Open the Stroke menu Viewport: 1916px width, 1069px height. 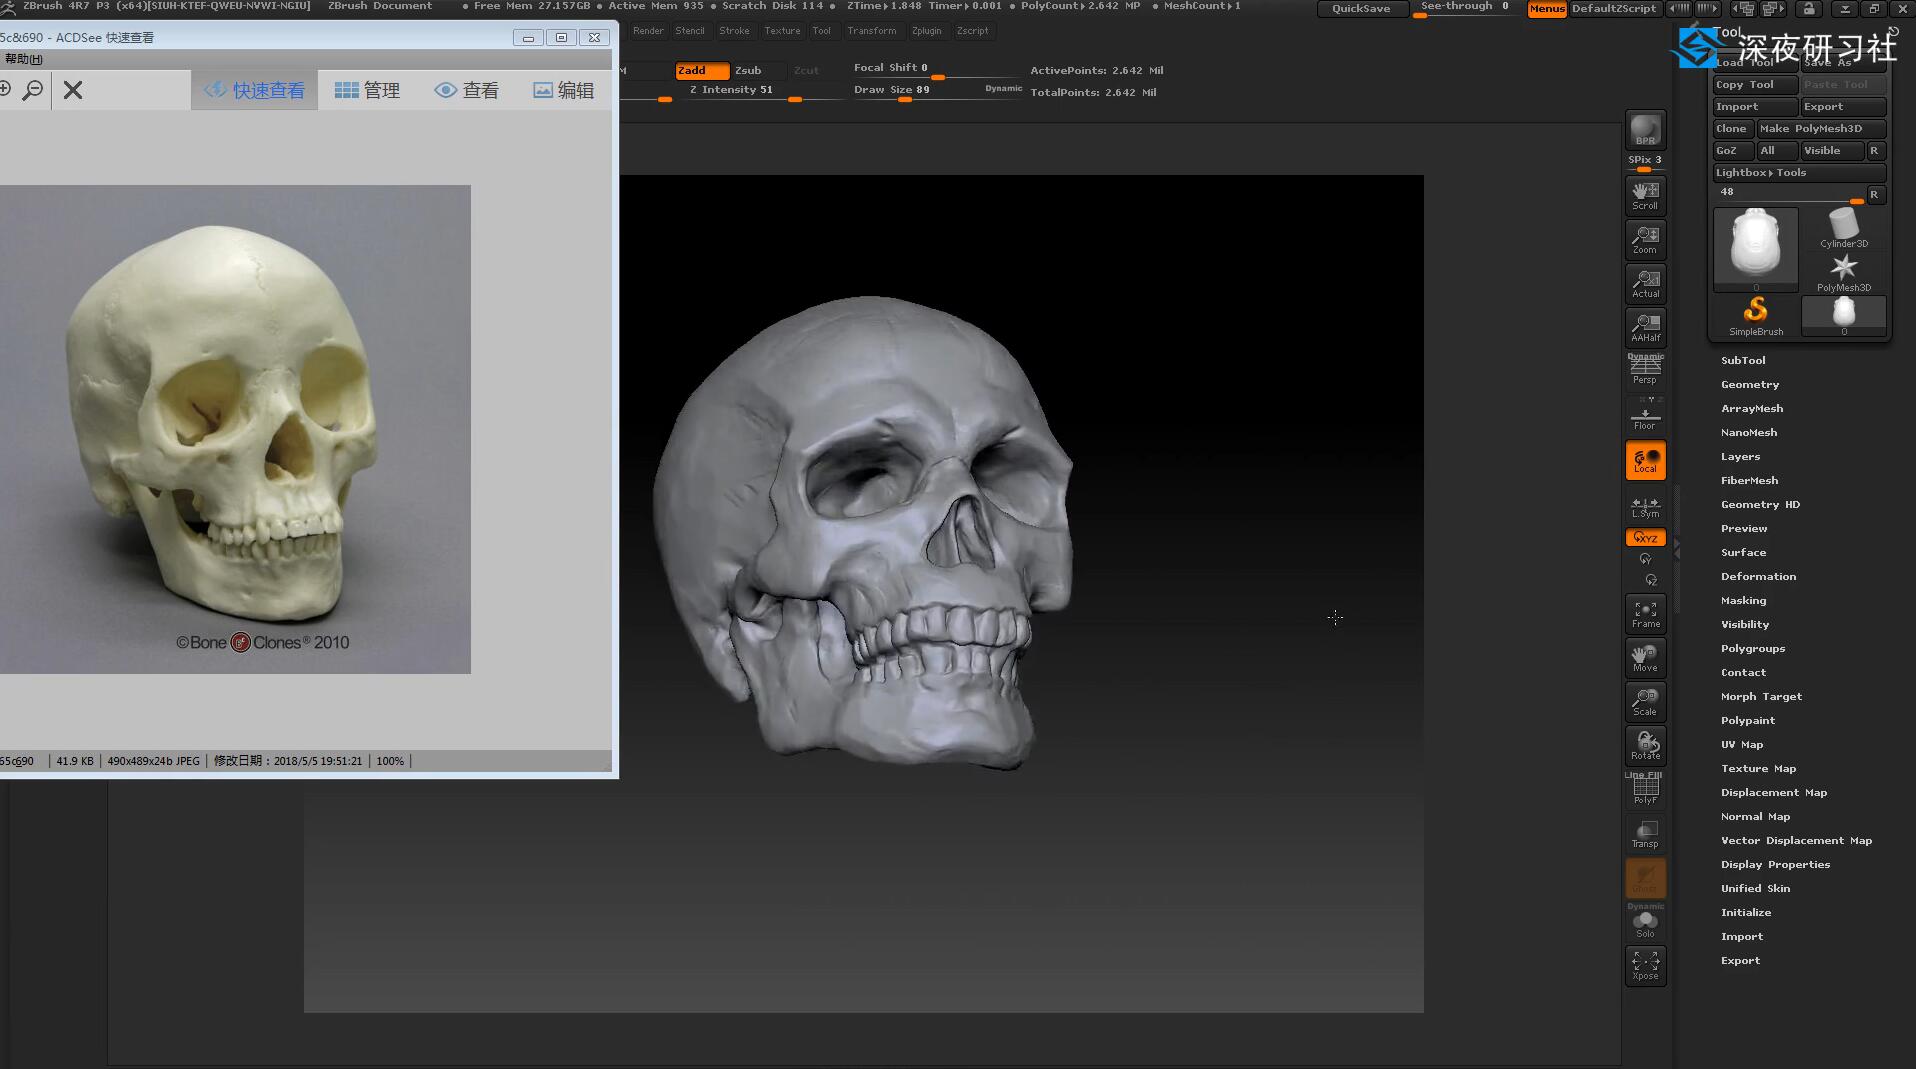(734, 31)
